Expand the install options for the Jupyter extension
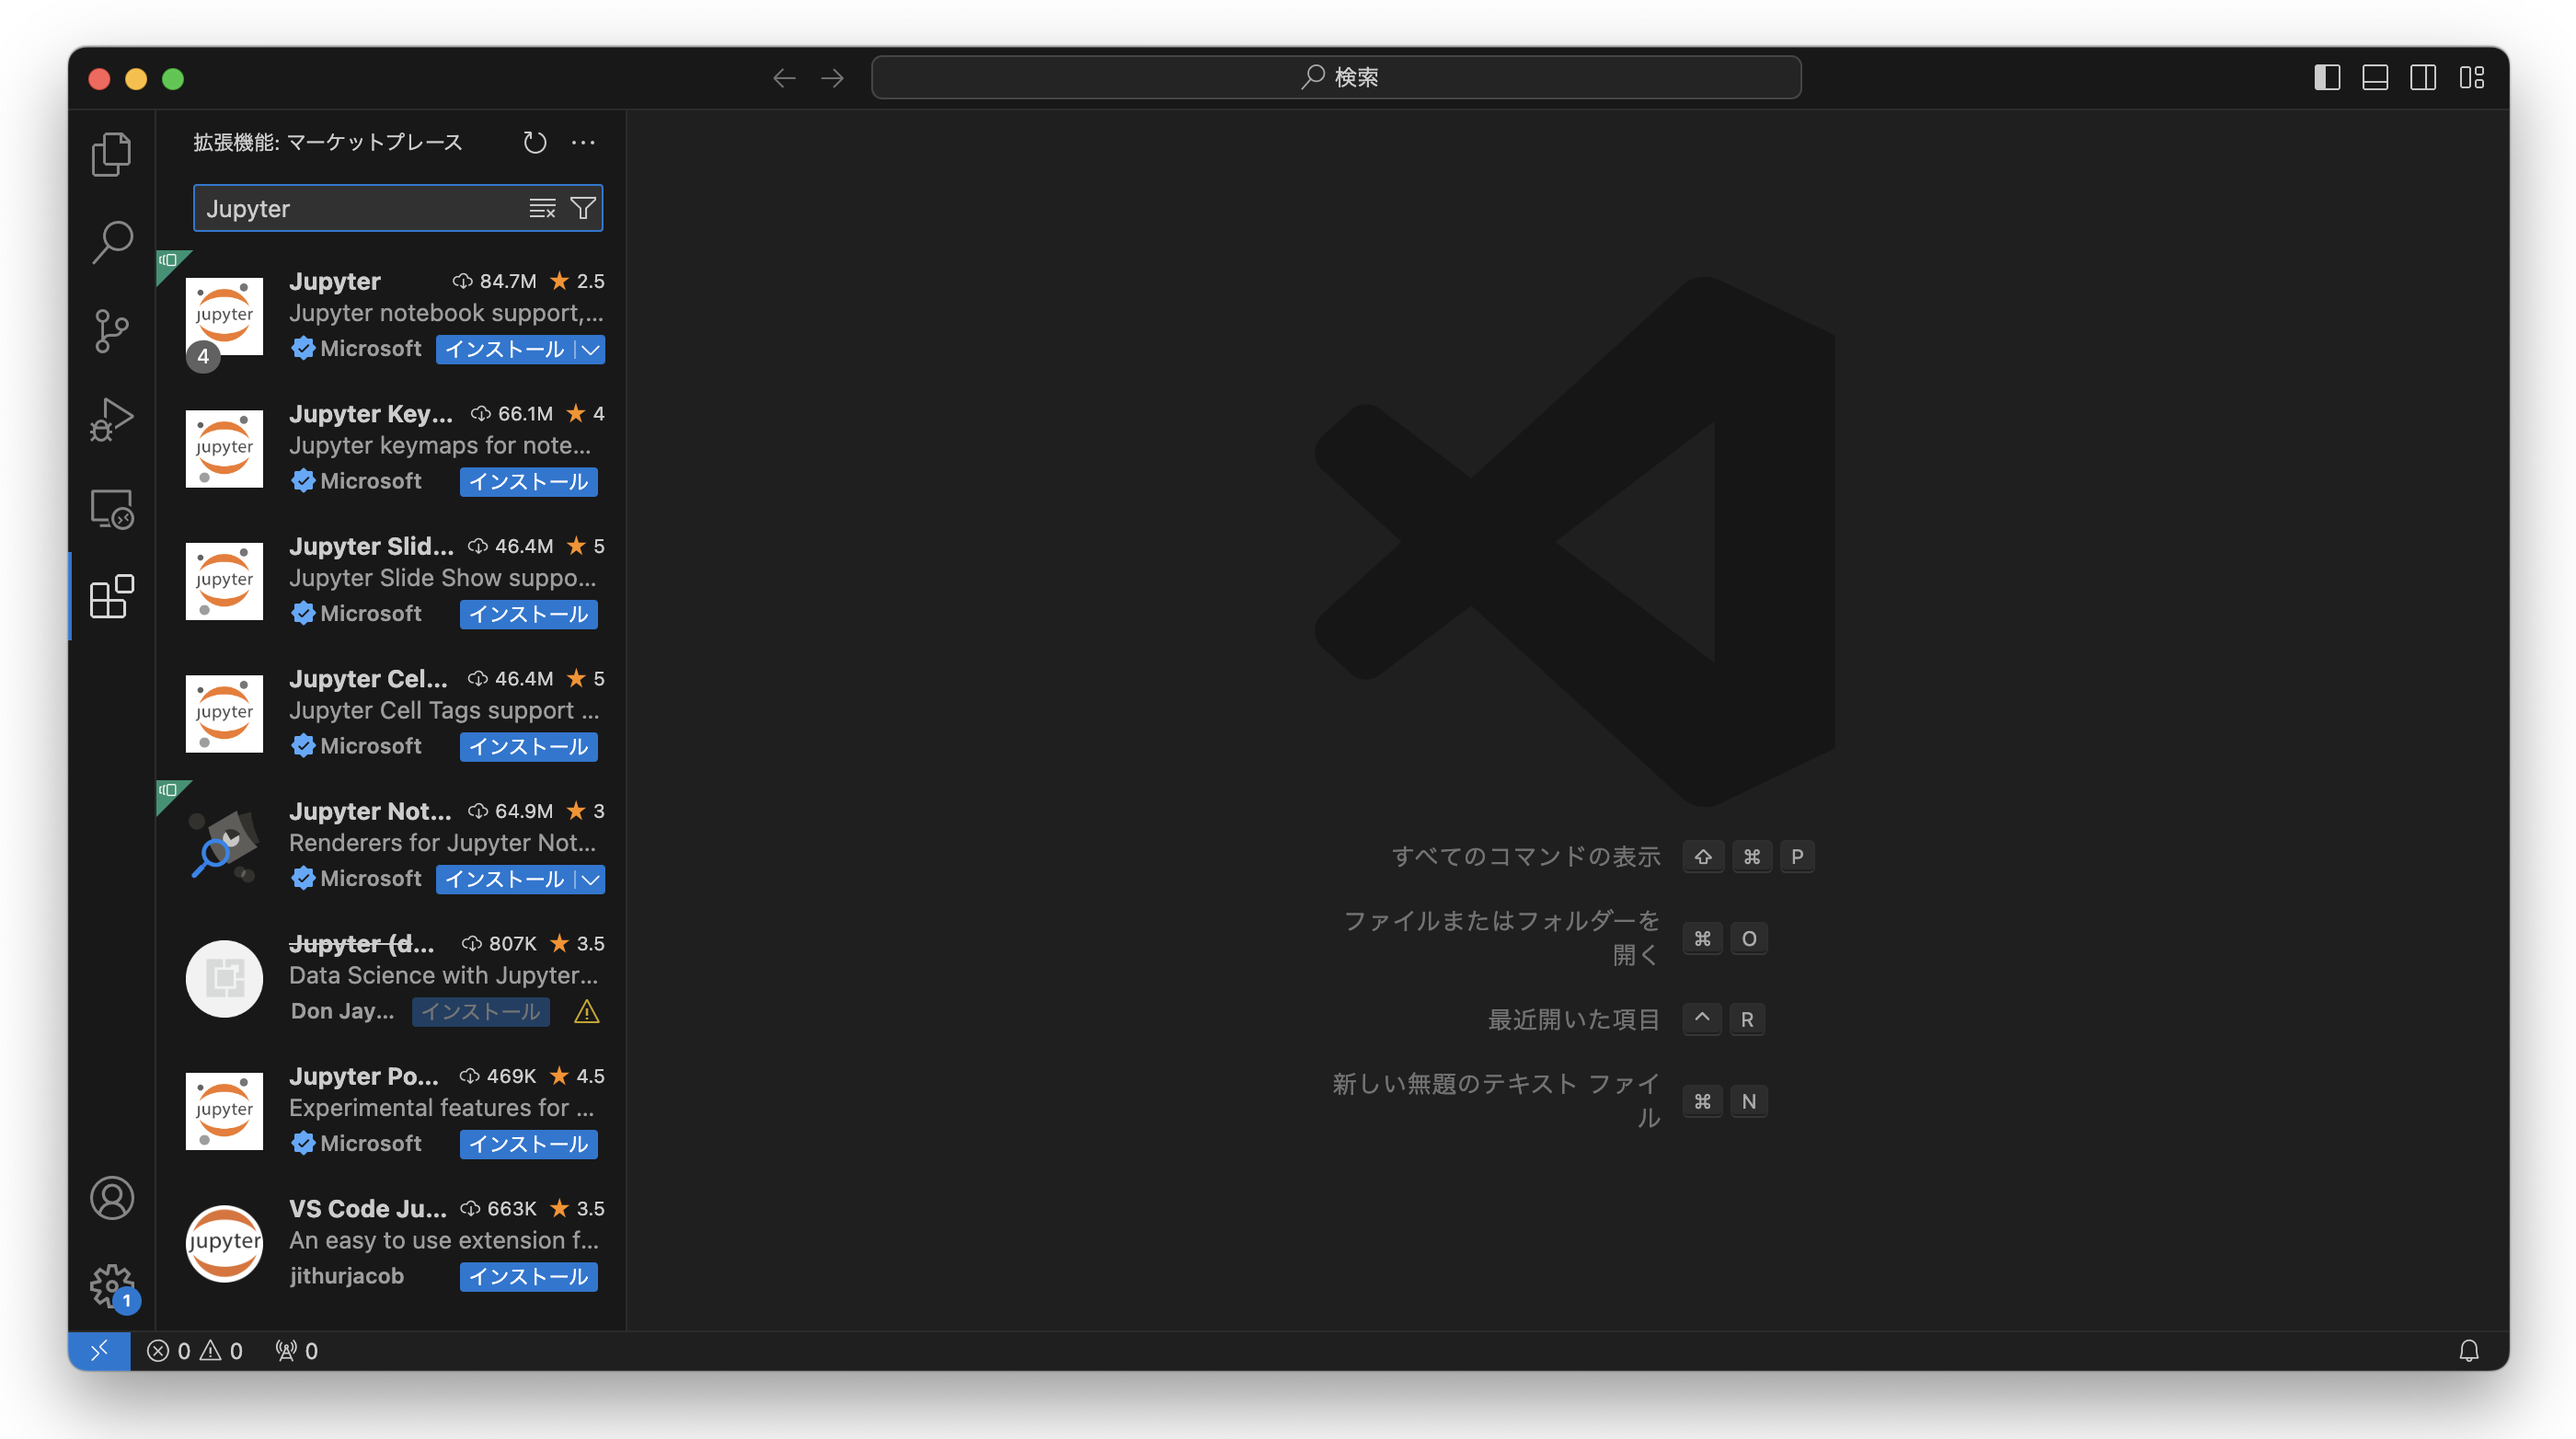This screenshot has height=1439, width=2576. (x=589, y=349)
